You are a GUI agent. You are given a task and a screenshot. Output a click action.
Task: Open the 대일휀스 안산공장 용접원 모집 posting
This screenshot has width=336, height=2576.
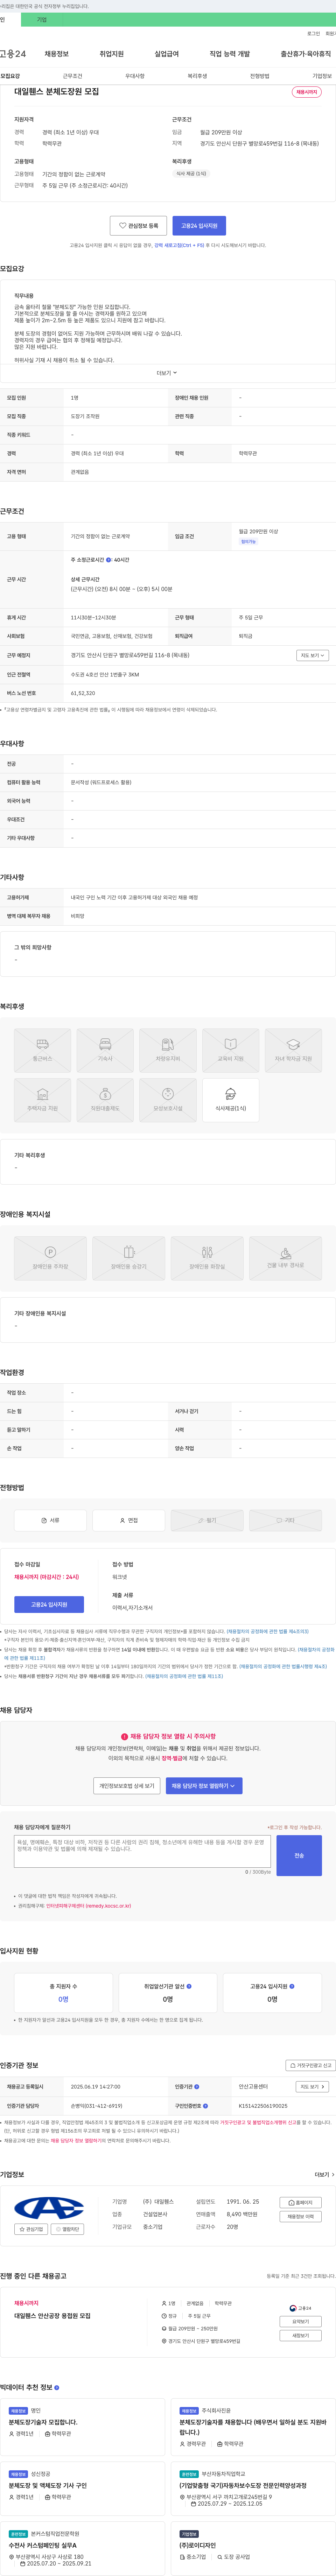(52, 2316)
